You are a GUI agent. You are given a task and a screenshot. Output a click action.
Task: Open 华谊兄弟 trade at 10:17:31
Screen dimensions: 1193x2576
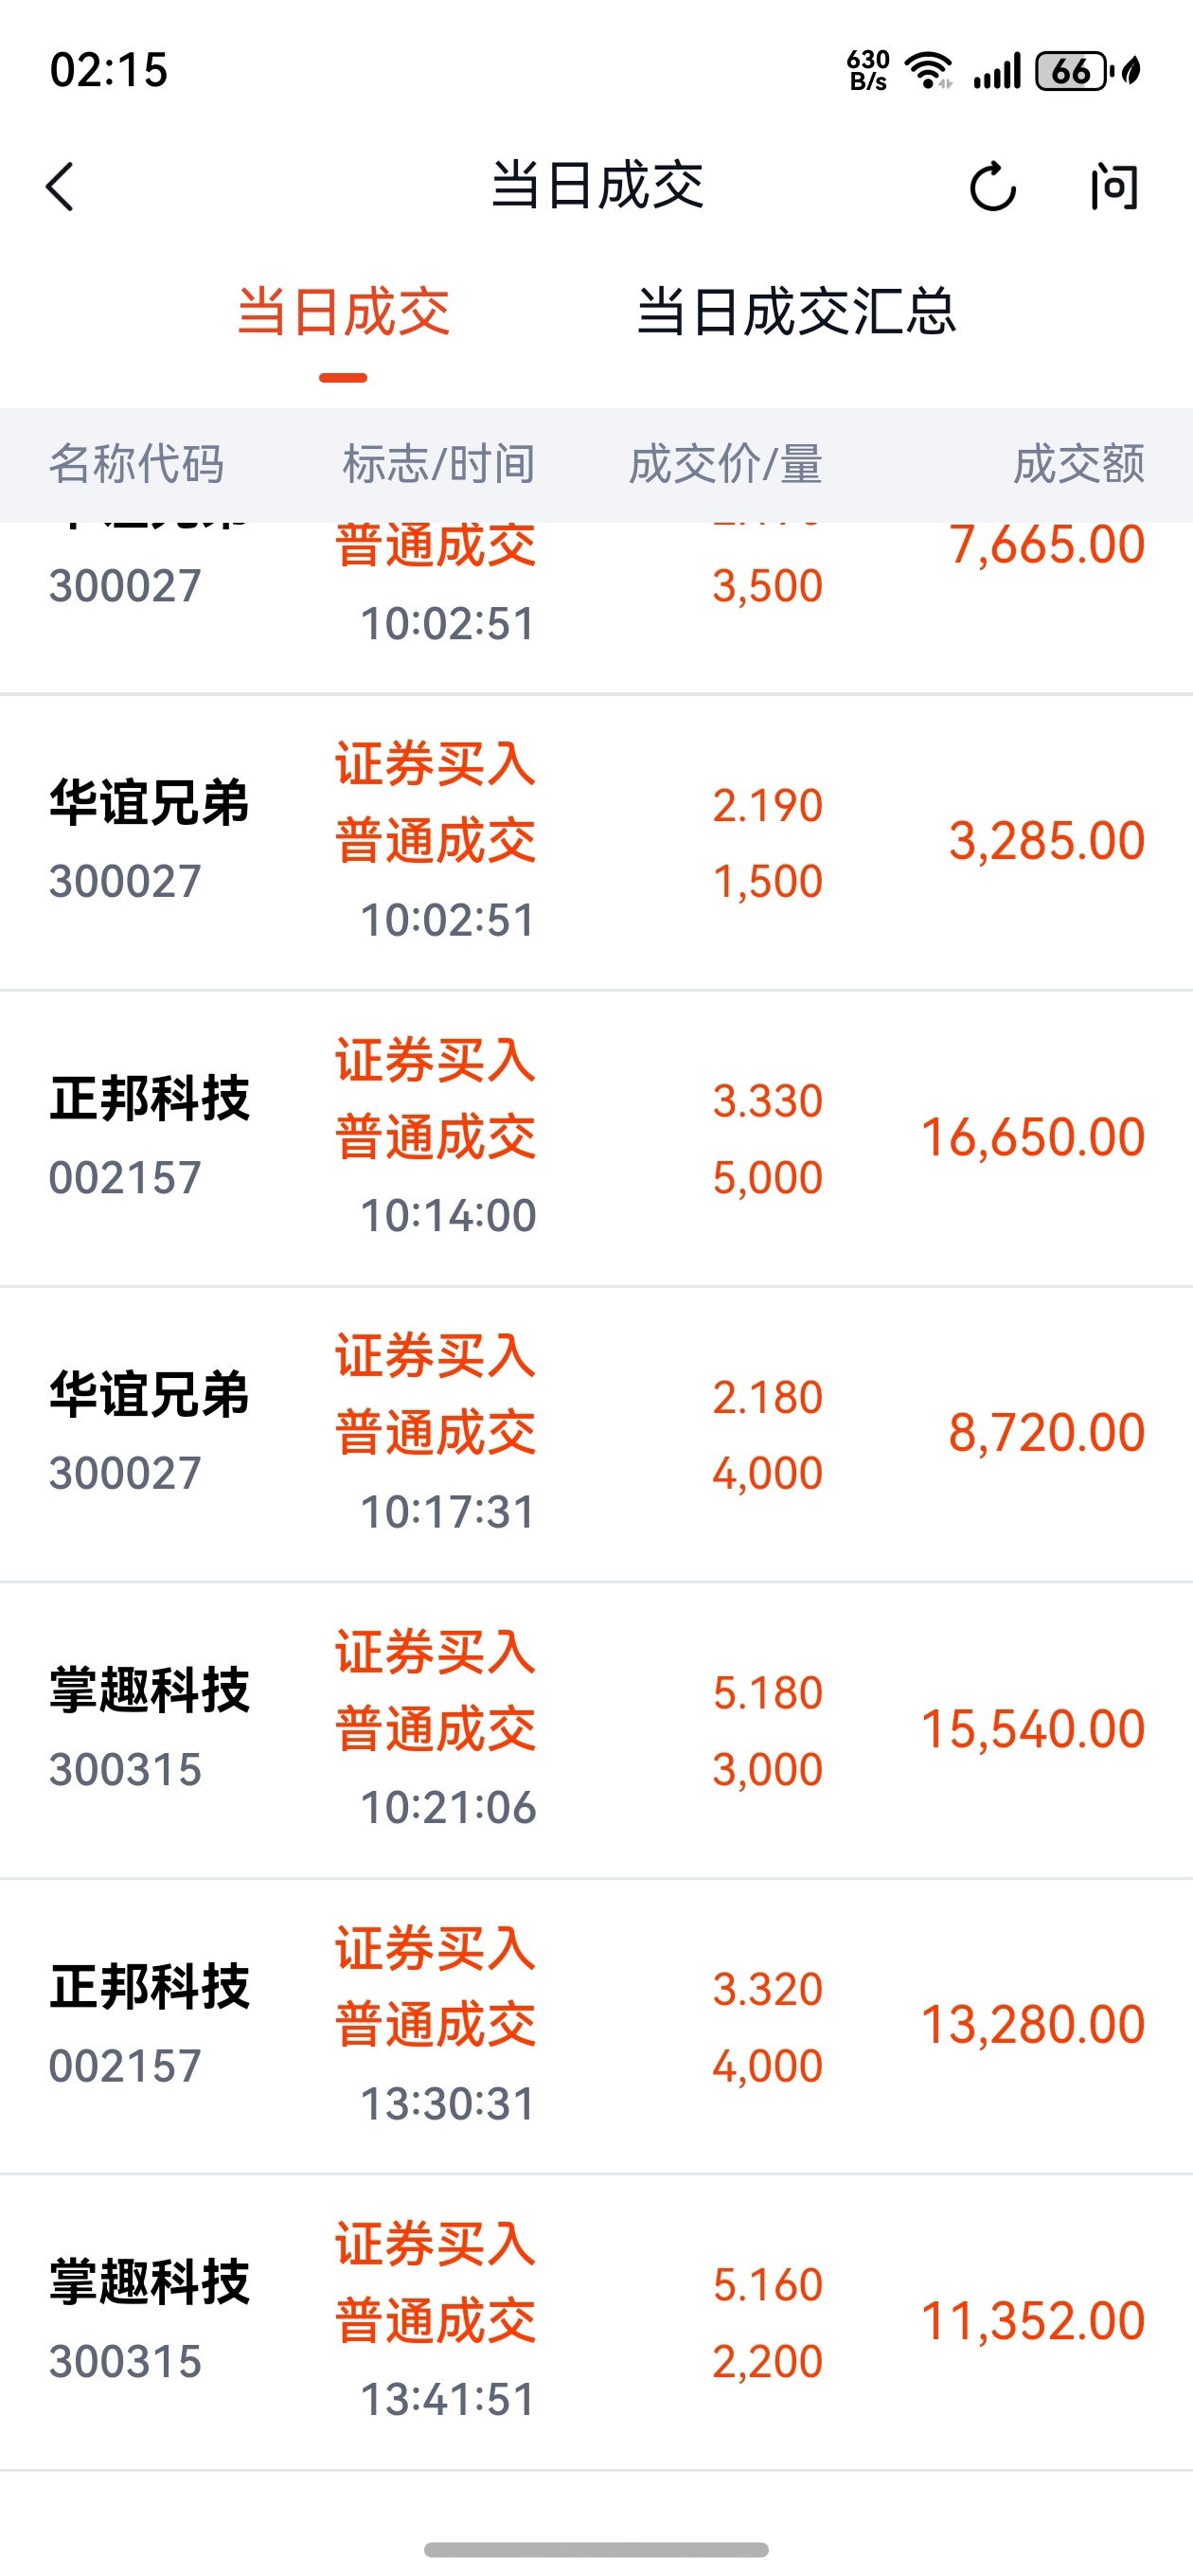pos(596,1434)
